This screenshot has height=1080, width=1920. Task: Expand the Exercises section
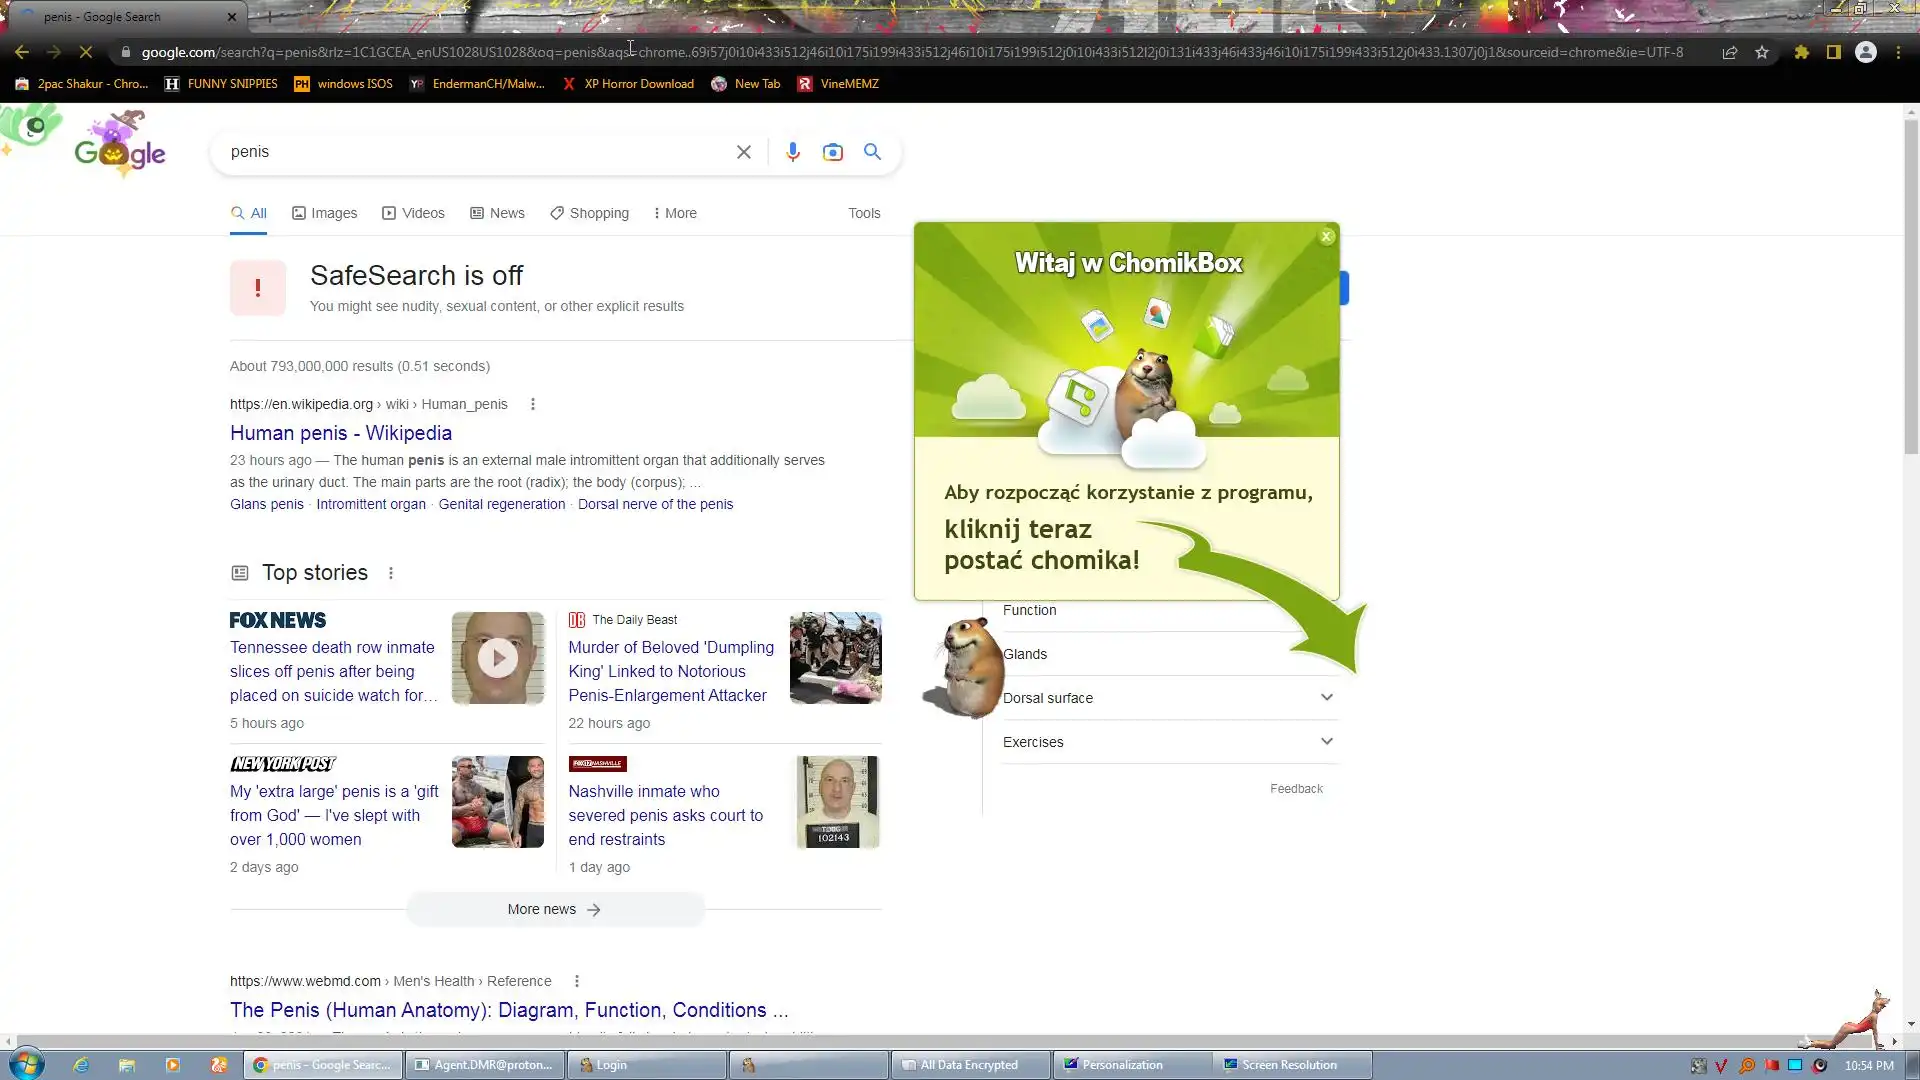[x=1326, y=741]
